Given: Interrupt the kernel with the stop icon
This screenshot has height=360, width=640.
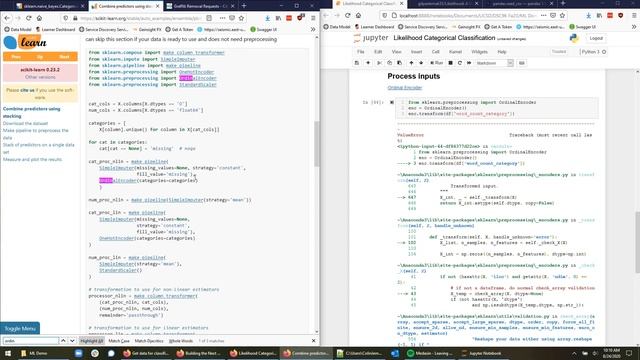Looking at the screenshot, I should [x=450, y=63].
